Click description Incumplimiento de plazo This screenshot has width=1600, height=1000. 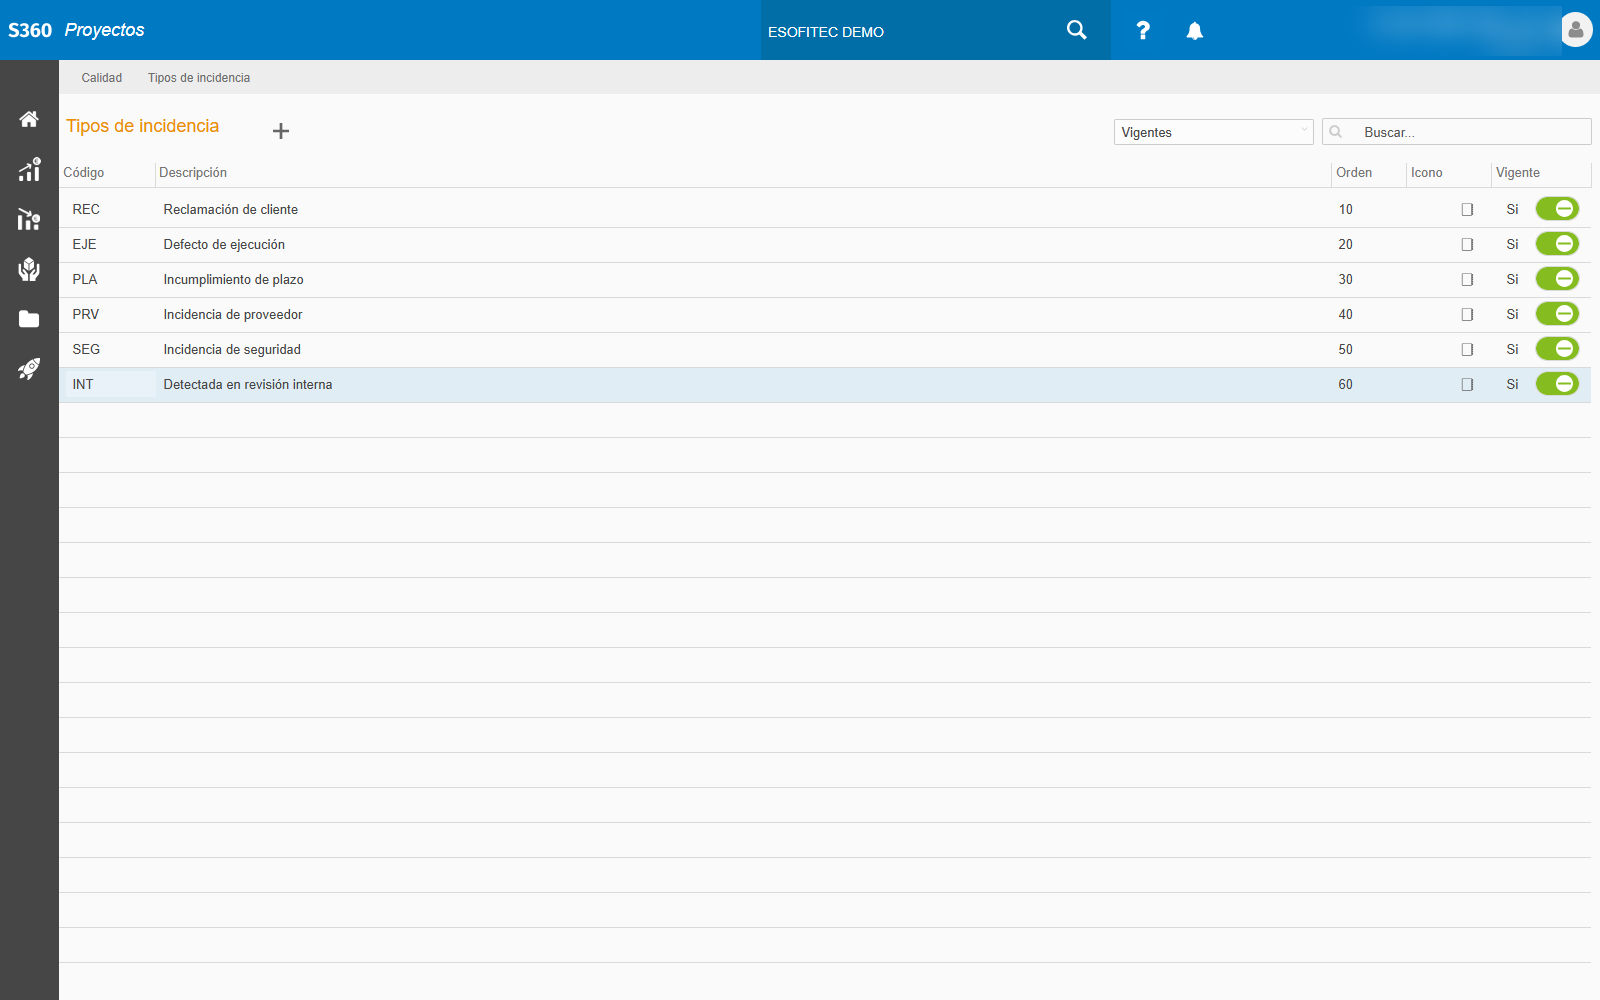click(234, 279)
